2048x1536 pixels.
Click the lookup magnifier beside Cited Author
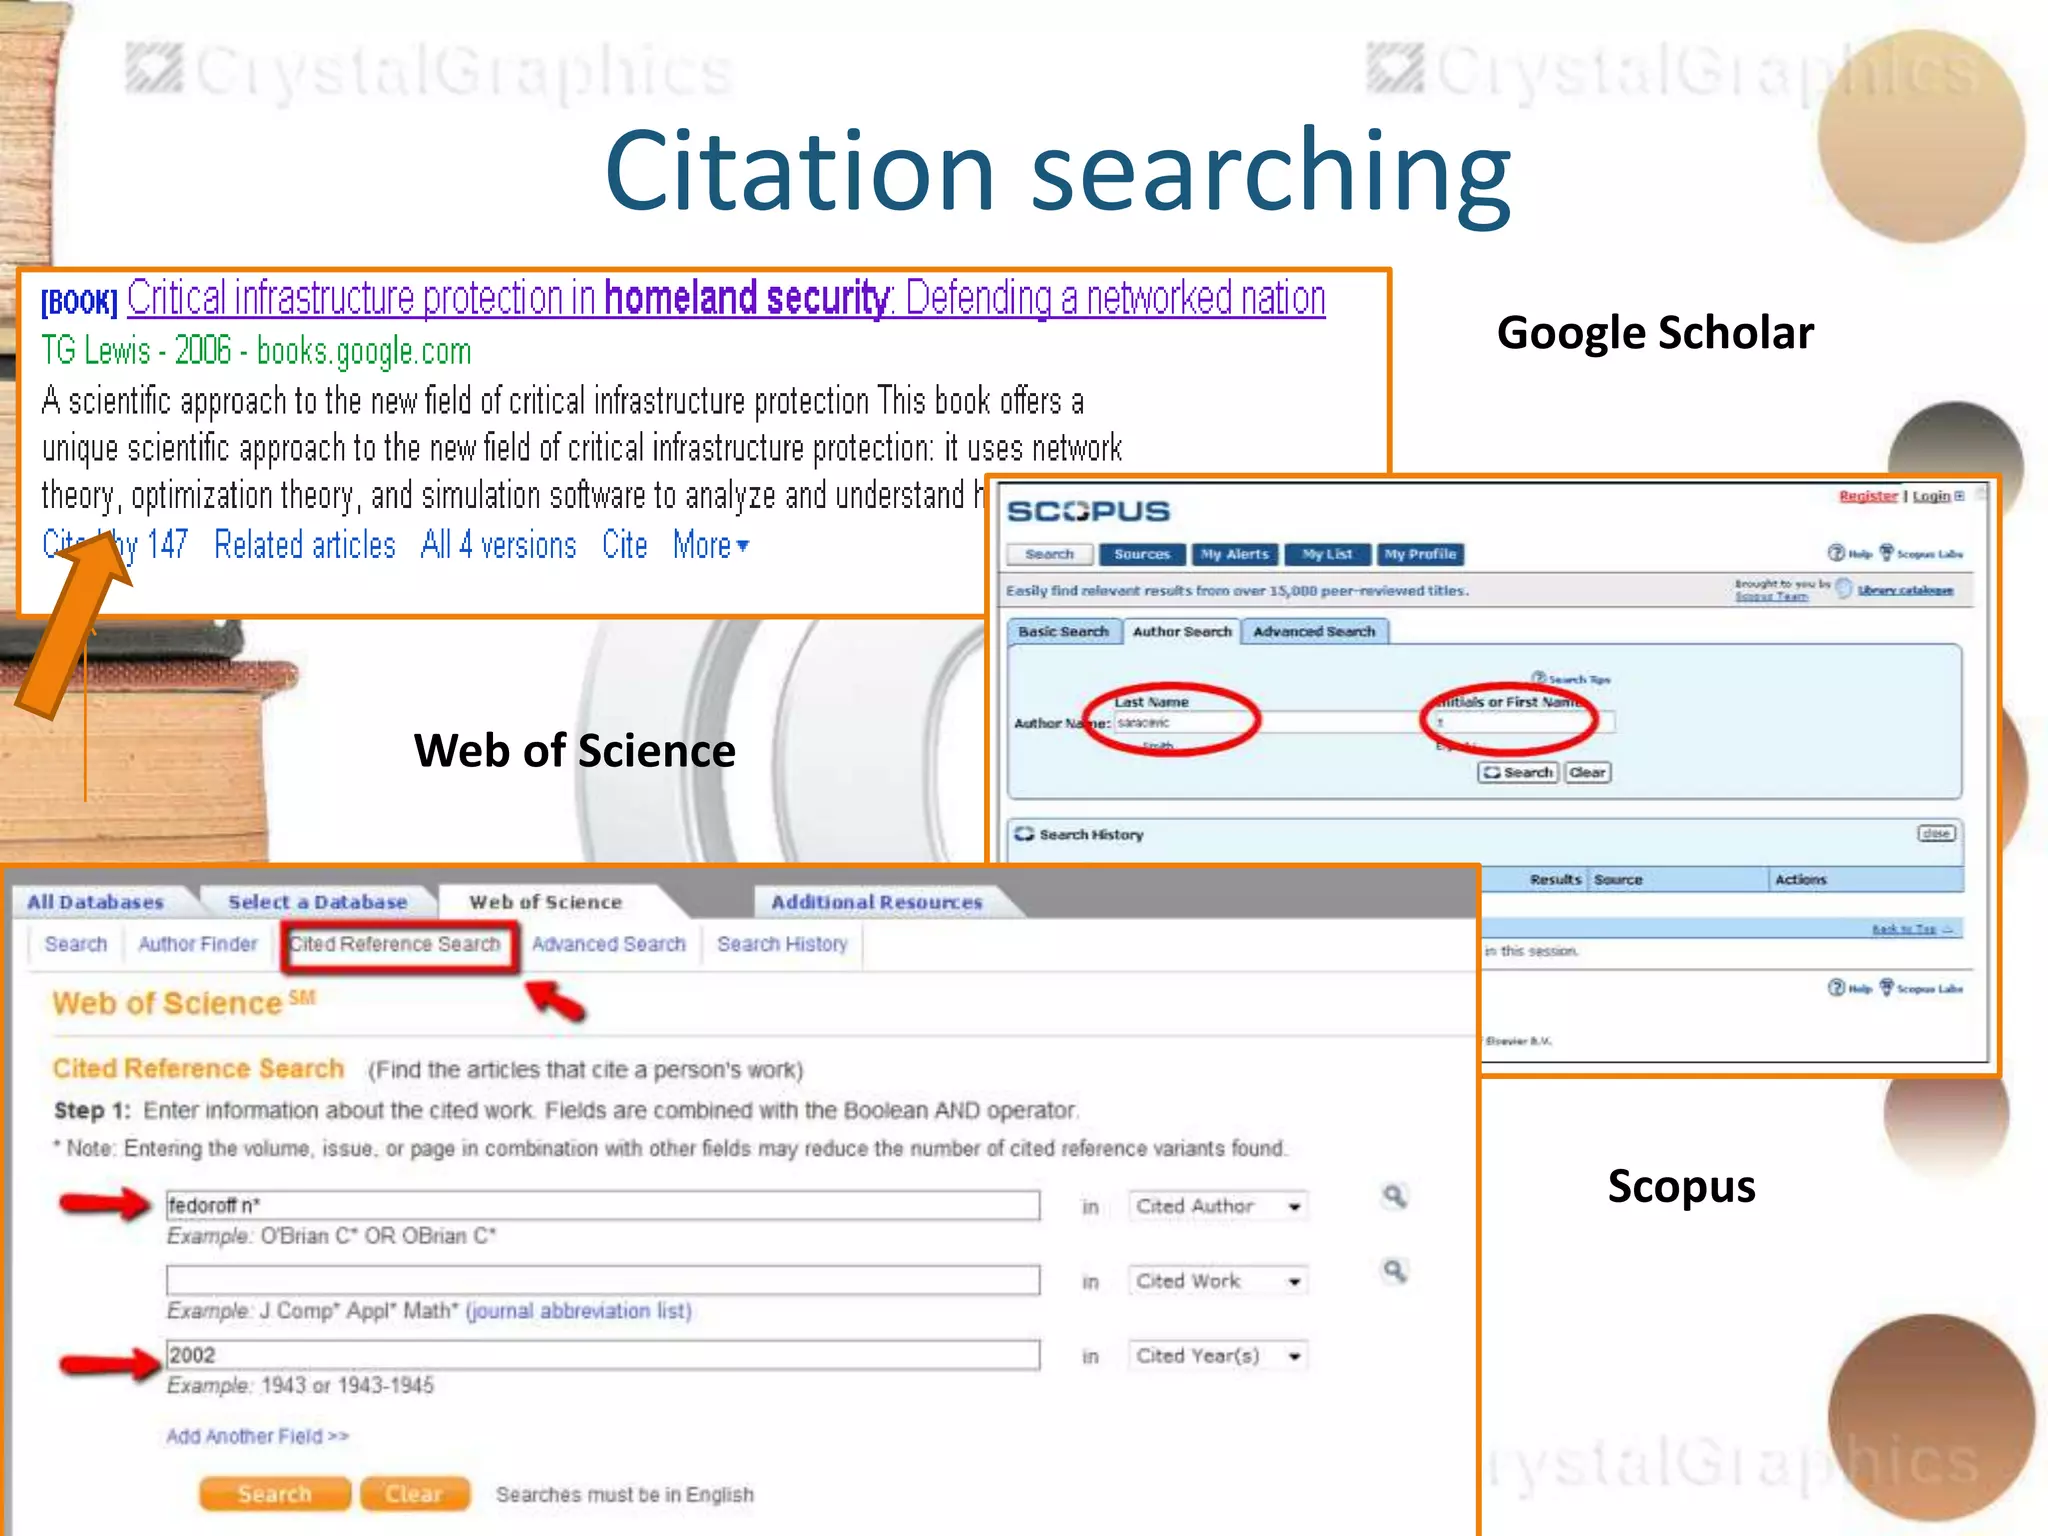pos(1395,1196)
